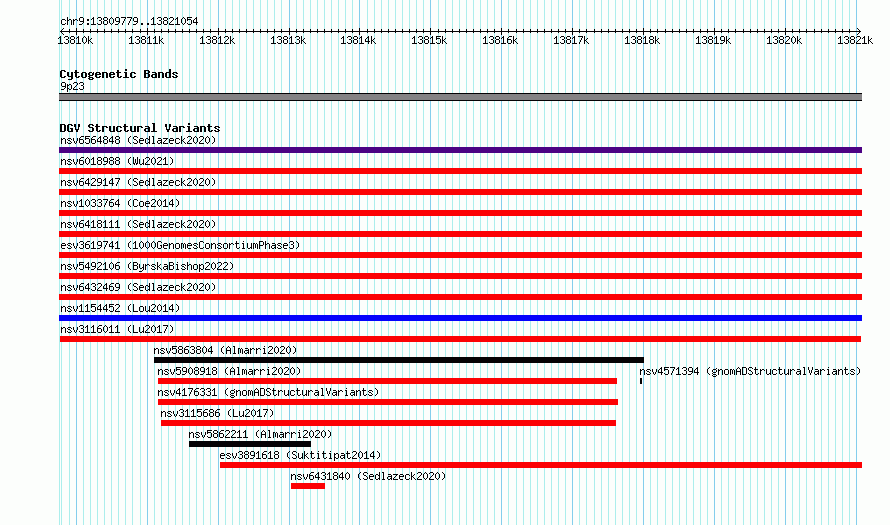This screenshot has height=525, width=890.
Task: Open the nsv6418111 (Sedlazeck2020) label
Action: (138, 224)
